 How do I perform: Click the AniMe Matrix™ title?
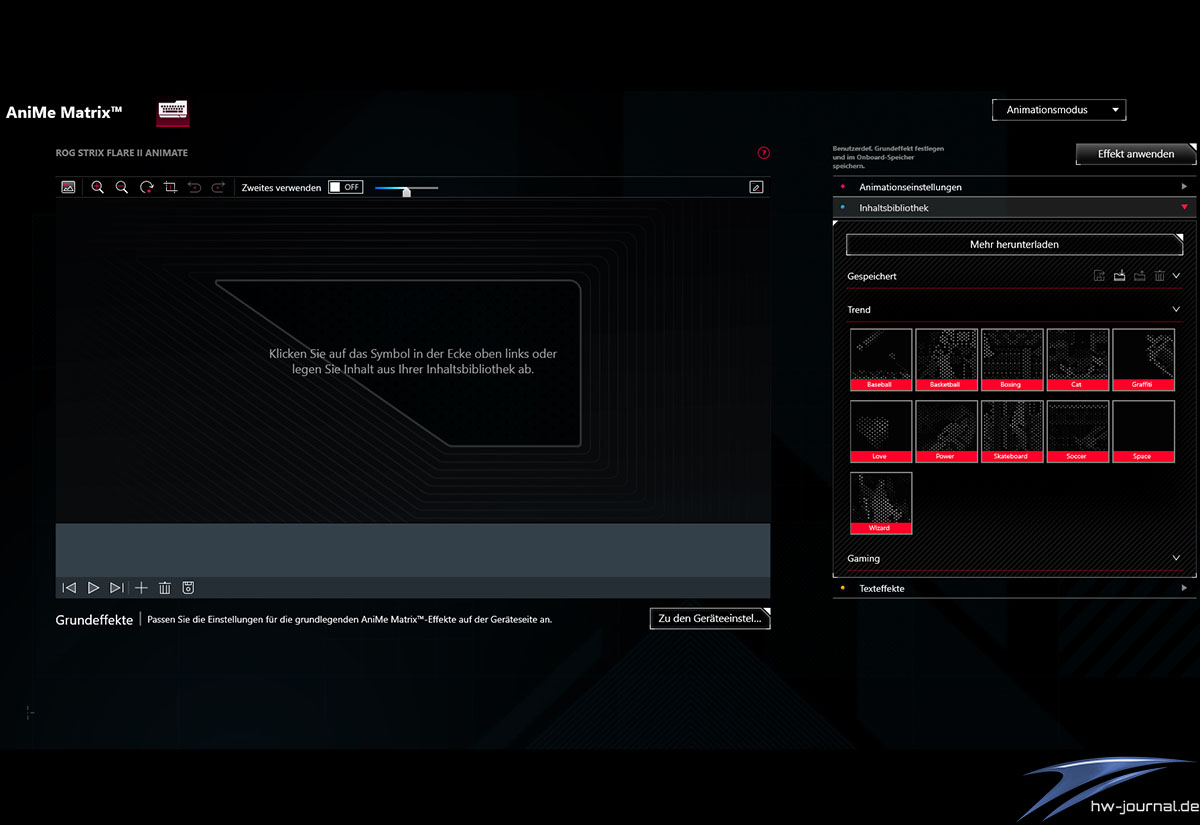64,113
